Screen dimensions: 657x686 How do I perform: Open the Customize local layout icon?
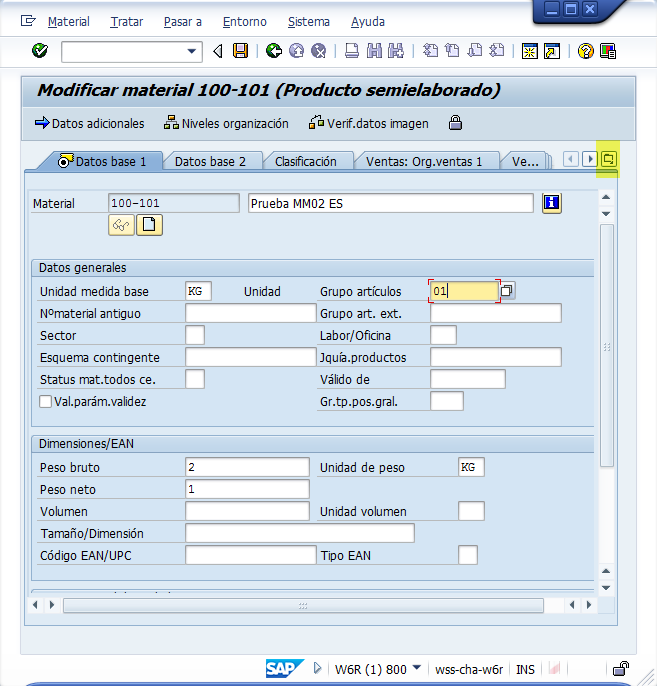click(x=608, y=51)
